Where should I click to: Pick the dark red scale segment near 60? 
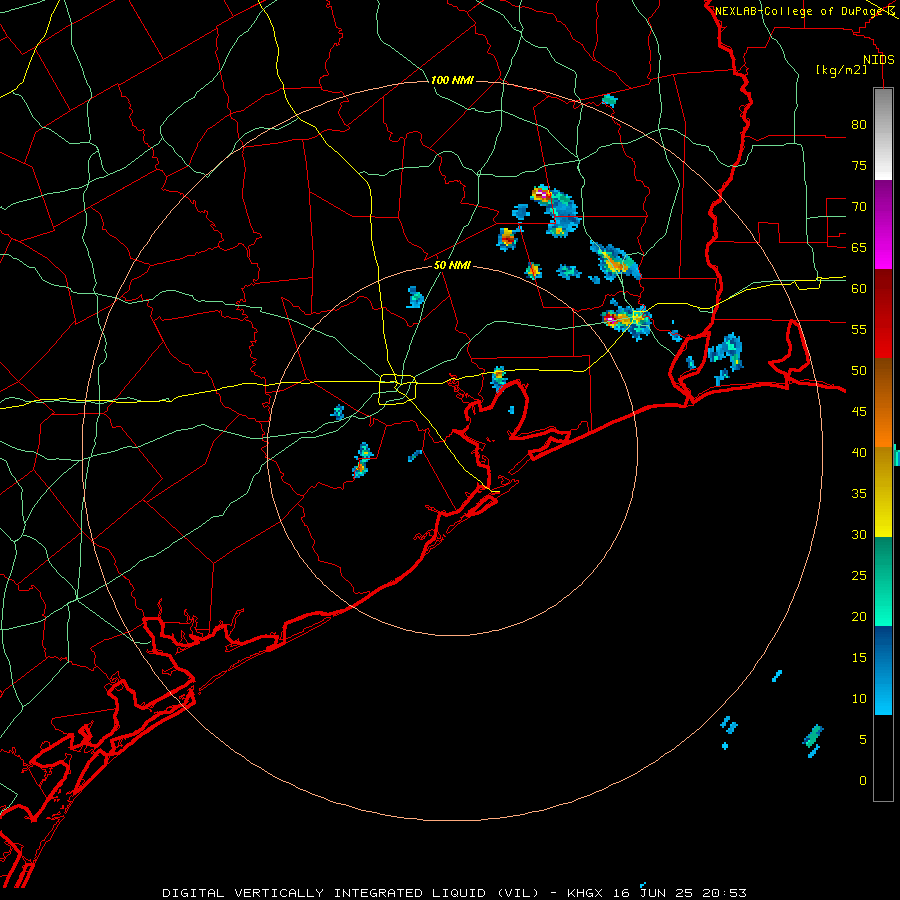click(883, 292)
